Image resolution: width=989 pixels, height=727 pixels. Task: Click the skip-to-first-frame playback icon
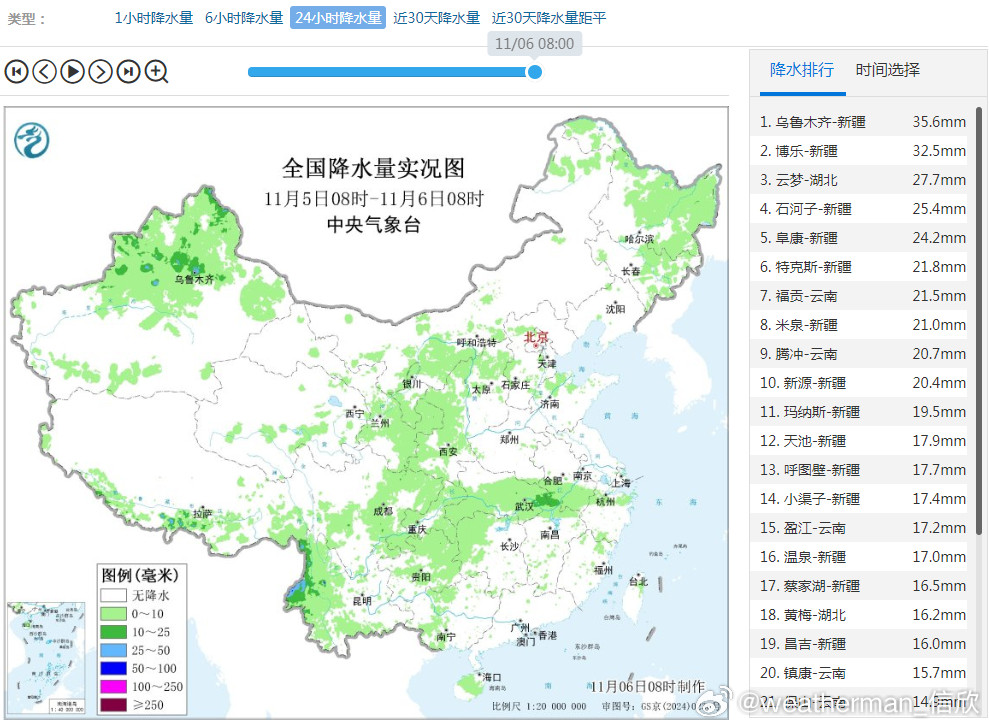(x=16, y=71)
